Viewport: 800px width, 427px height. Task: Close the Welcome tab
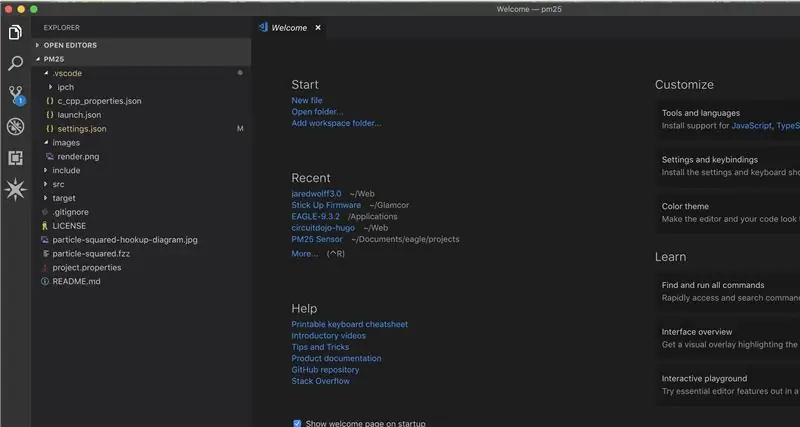coord(318,28)
